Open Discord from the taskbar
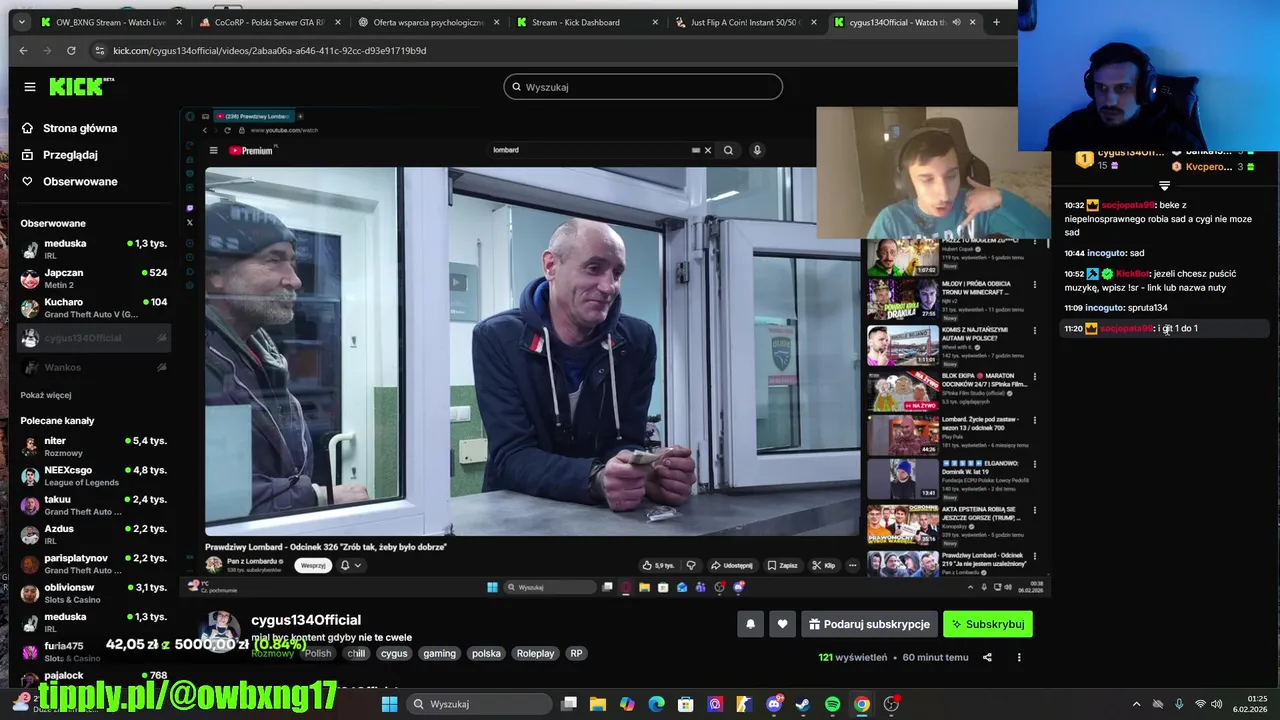Image resolution: width=1280 pixels, height=720 pixels. (x=773, y=704)
